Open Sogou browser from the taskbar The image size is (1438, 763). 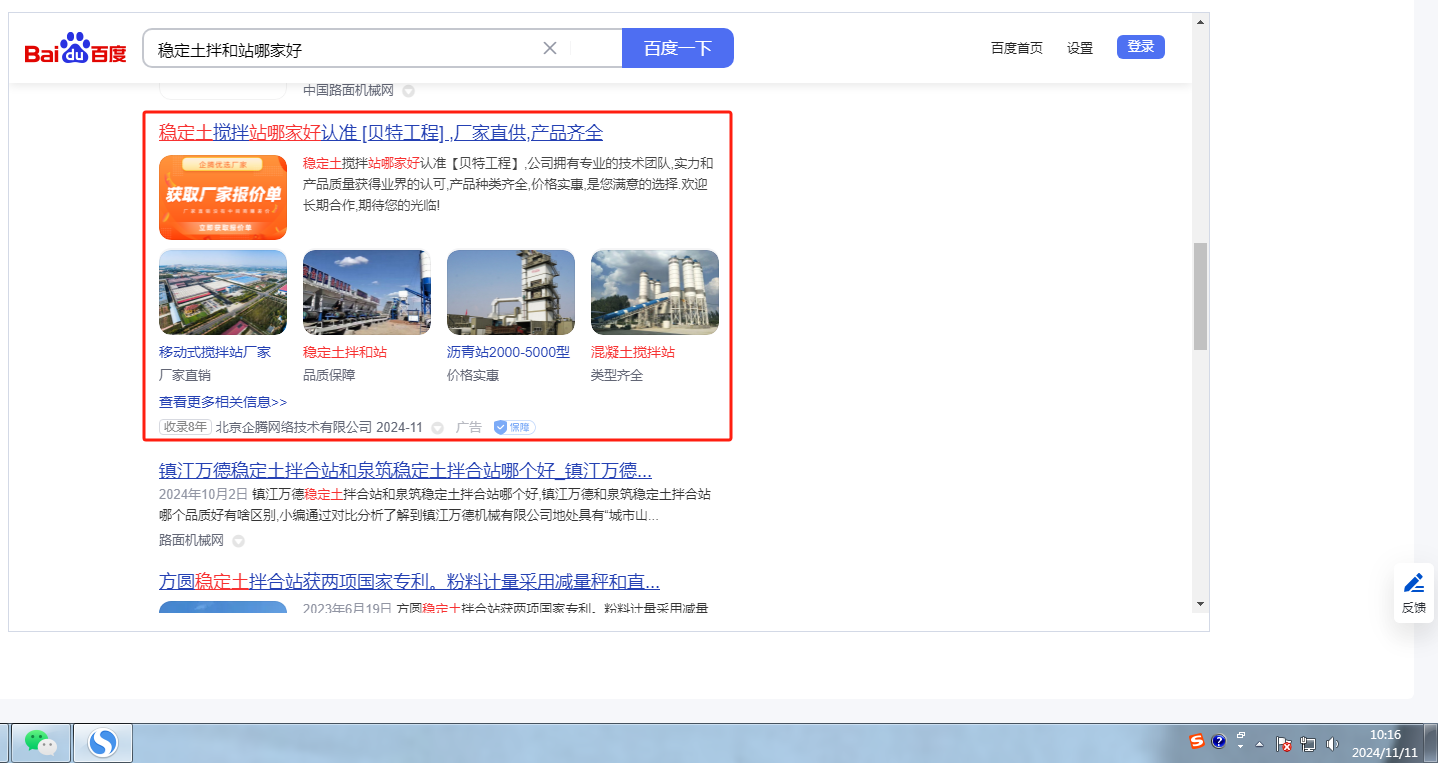tap(103, 742)
